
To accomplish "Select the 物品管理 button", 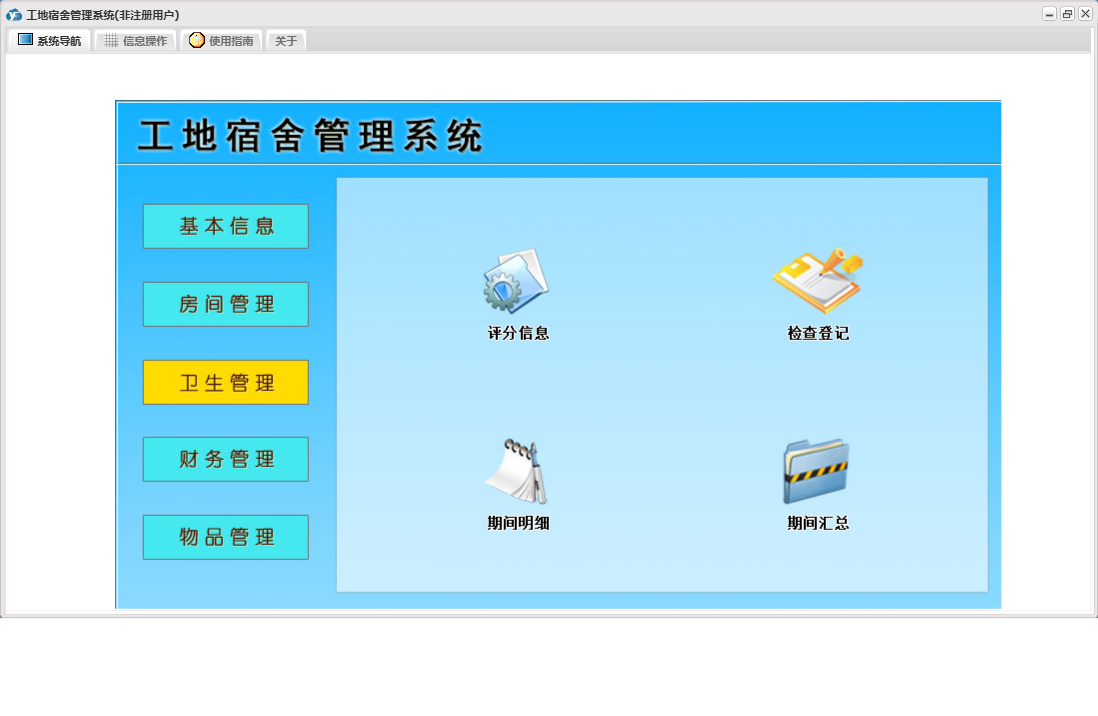I will 225,537.
